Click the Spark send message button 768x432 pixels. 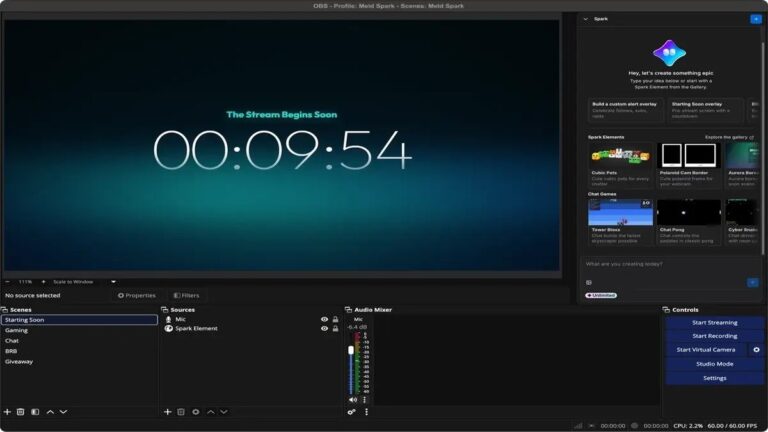[753, 282]
